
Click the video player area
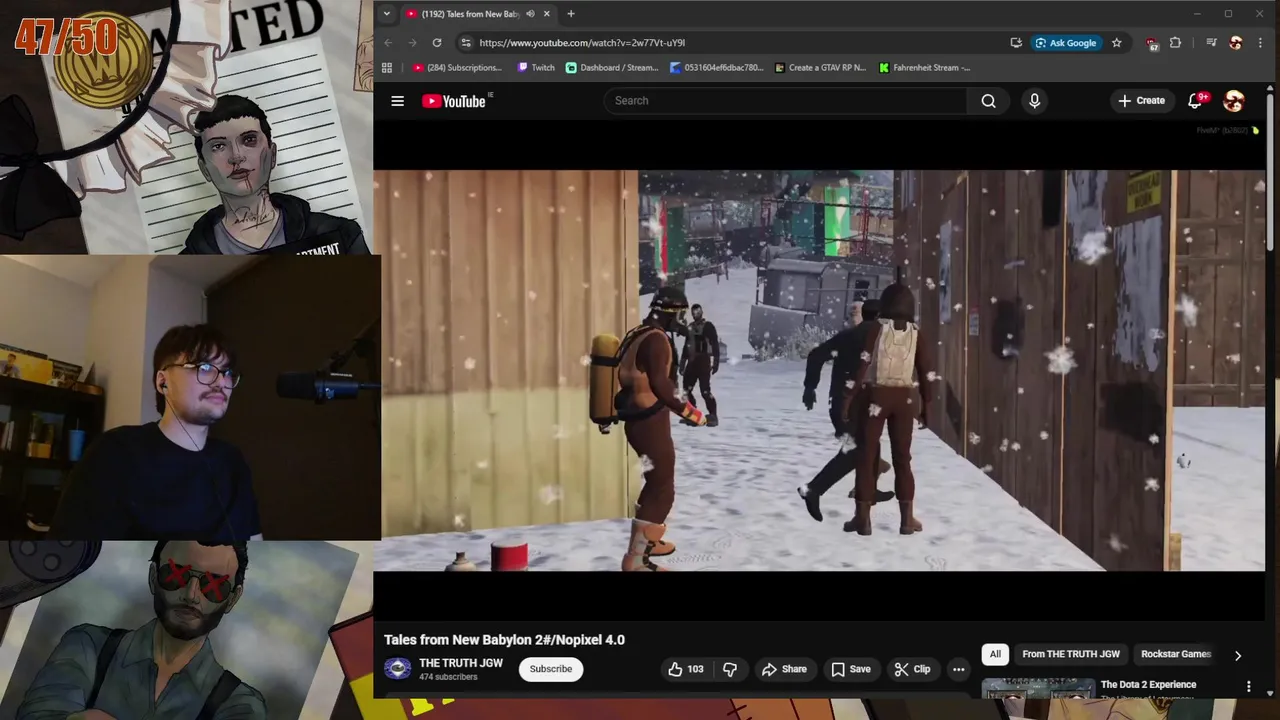click(819, 370)
